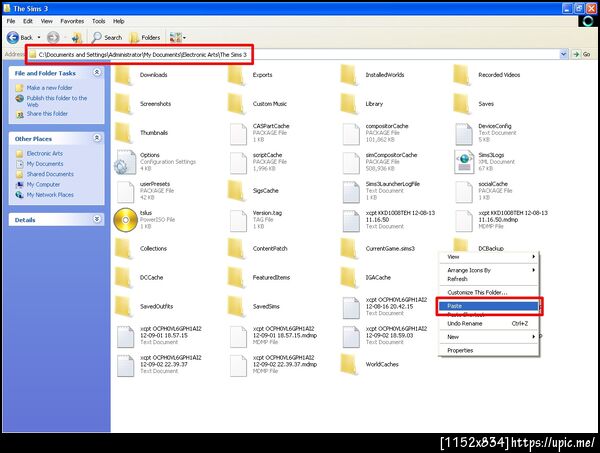Select the Exports folder icon
Viewport: 600px width, 453px height.
pyautogui.click(x=236, y=75)
